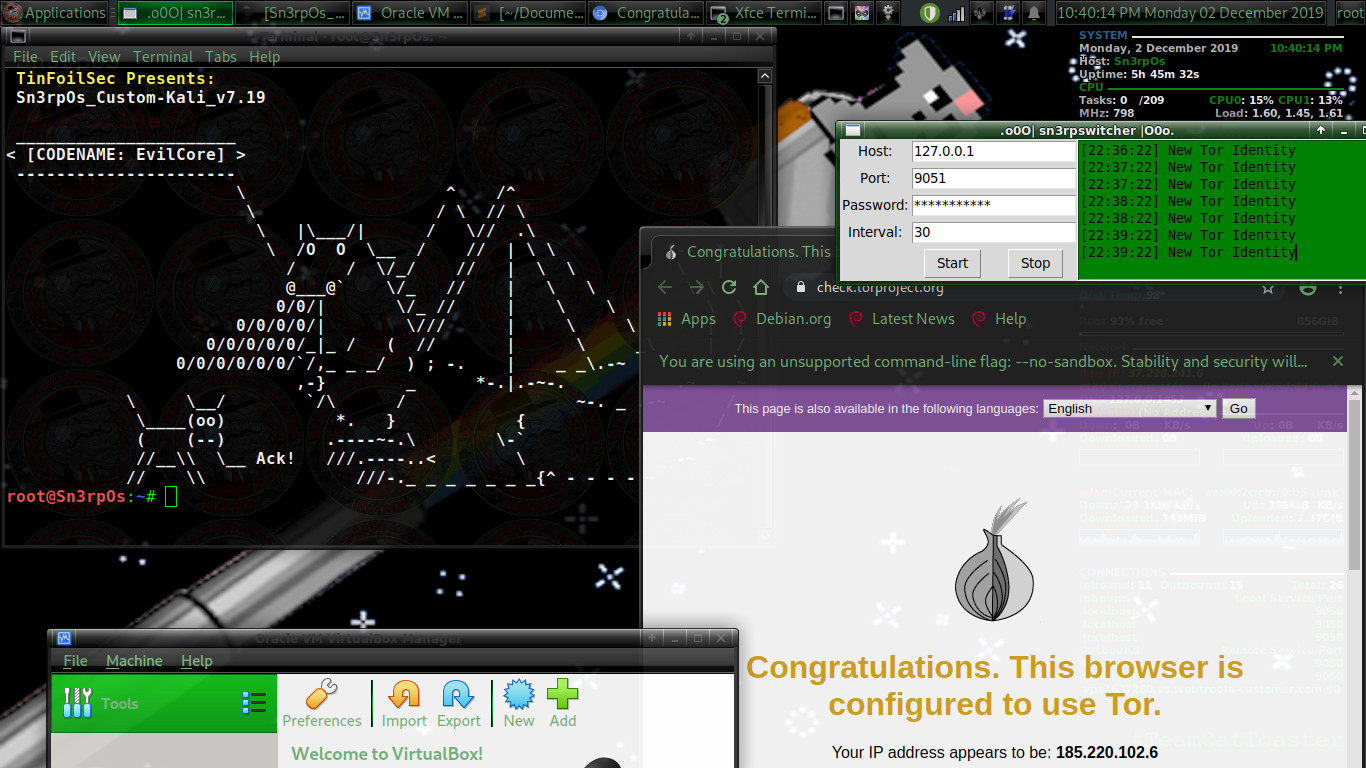Open the Applications menu in the panel
The height and width of the screenshot is (768, 1366).
click(55, 13)
